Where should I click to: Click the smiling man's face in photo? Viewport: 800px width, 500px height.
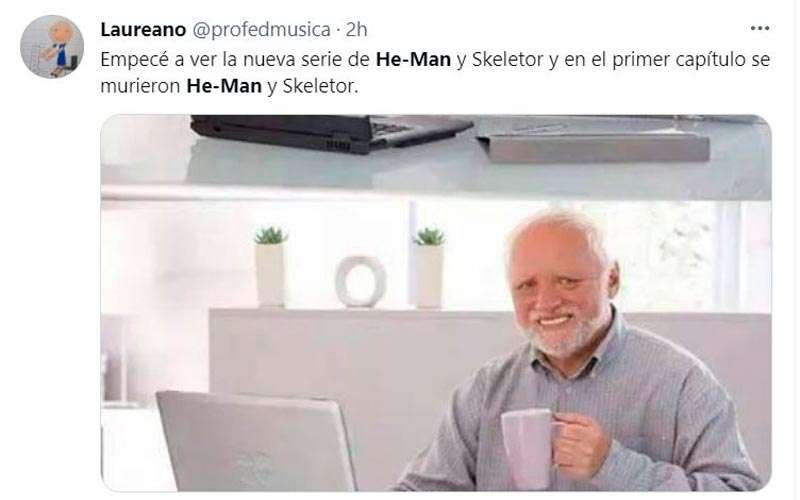click(x=559, y=288)
